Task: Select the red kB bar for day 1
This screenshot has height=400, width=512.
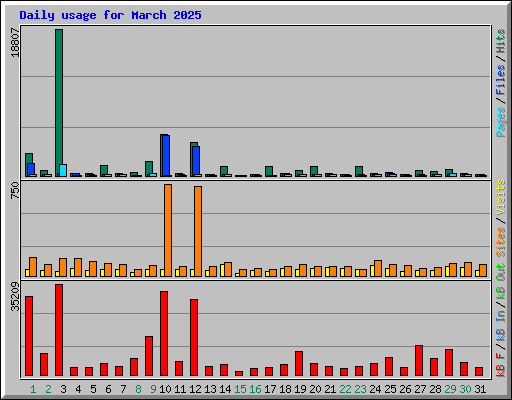Action: tap(29, 336)
